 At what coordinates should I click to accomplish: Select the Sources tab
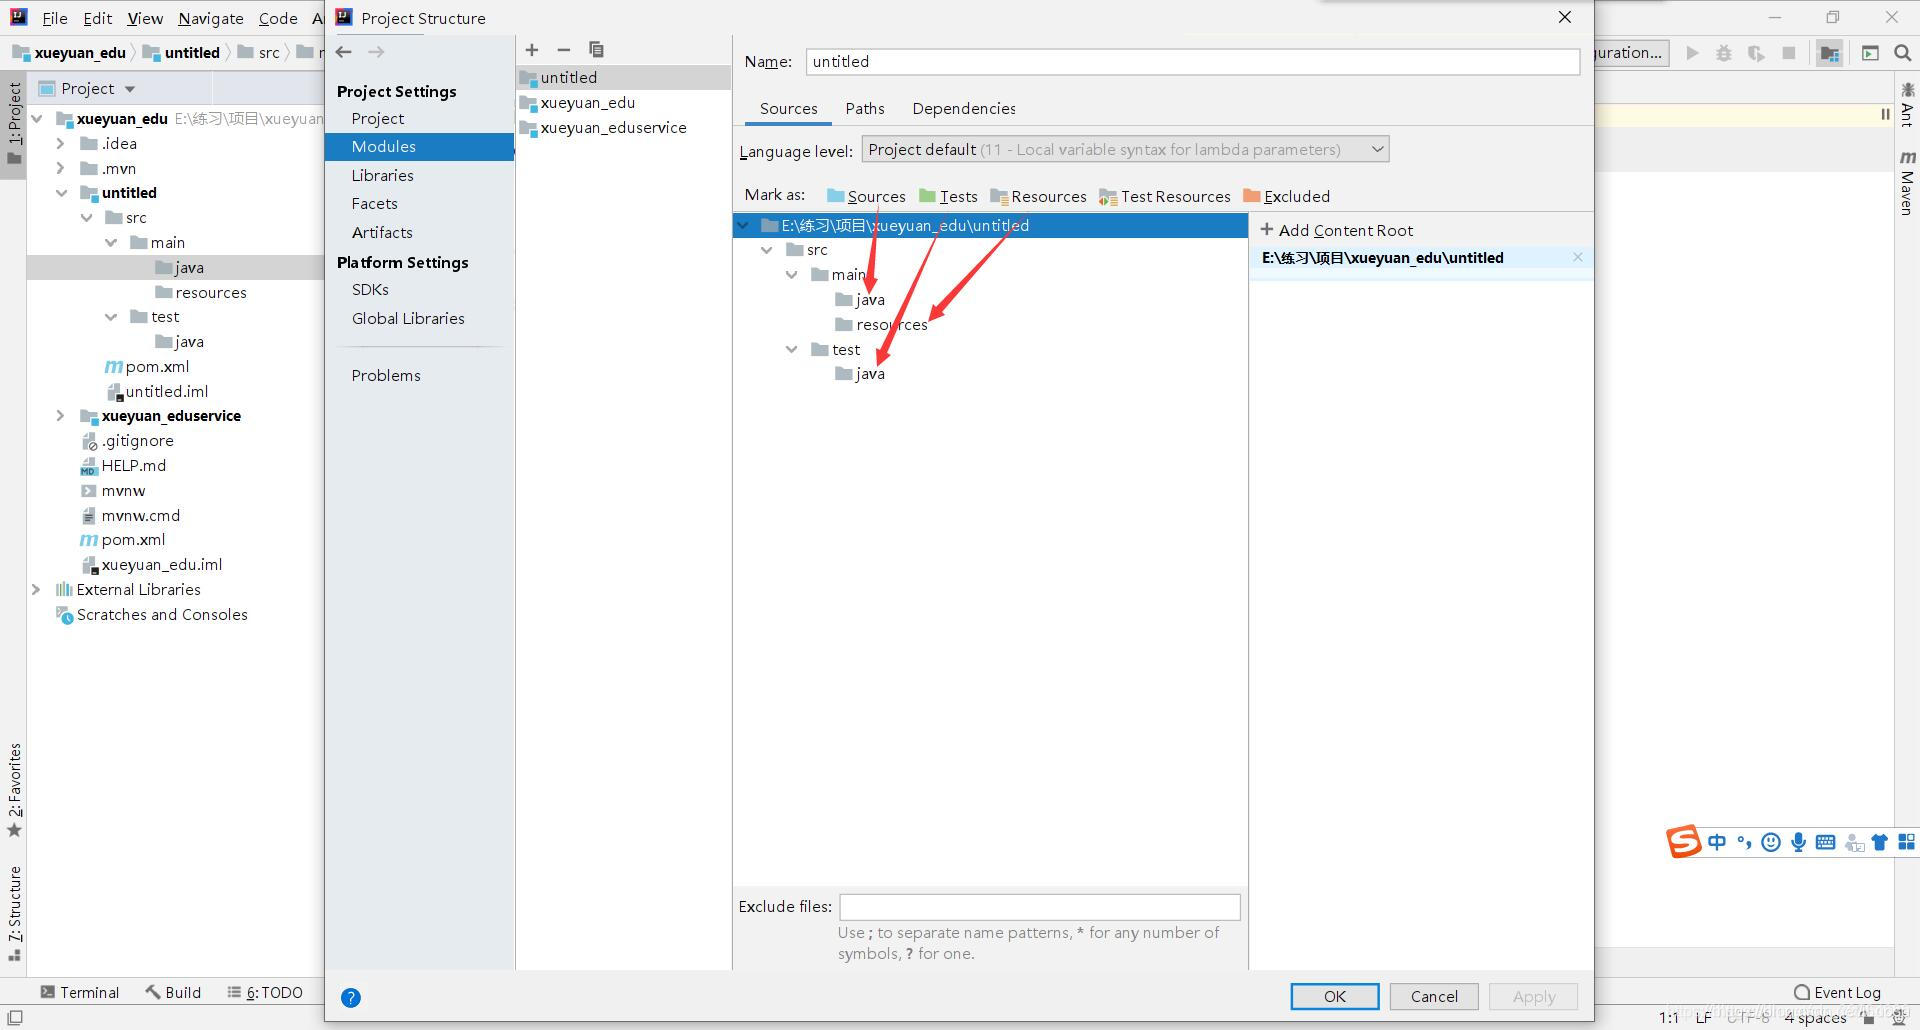tap(788, 109)
